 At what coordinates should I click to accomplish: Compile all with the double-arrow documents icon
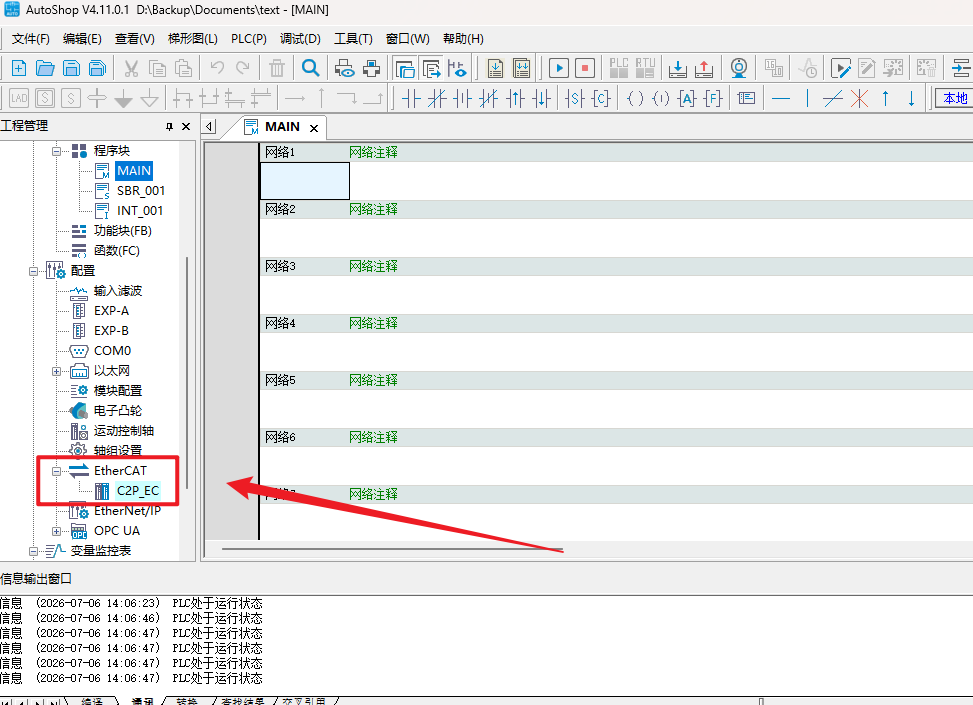521,68
